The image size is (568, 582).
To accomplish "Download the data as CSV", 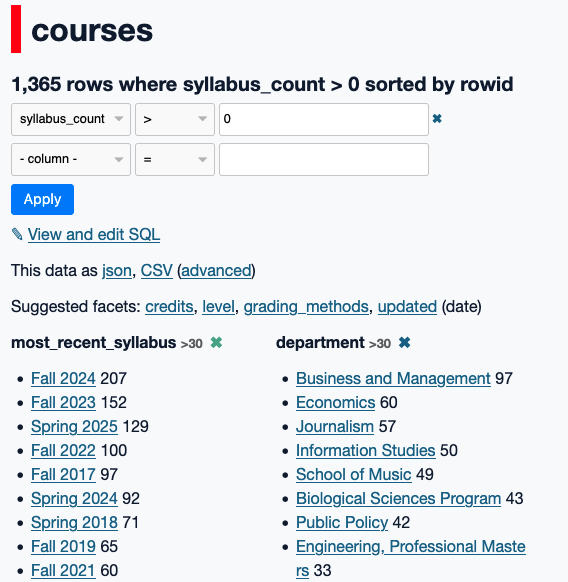I will (157, 271).
